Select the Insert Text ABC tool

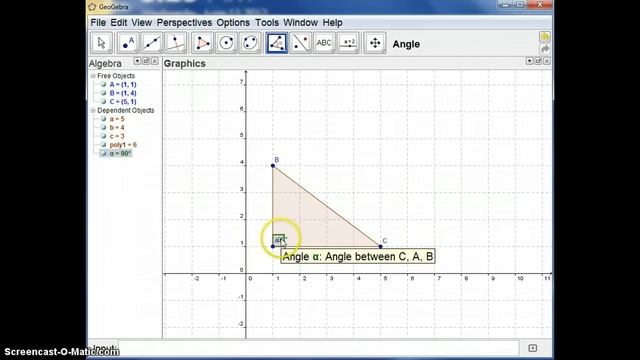pos(324,43)
